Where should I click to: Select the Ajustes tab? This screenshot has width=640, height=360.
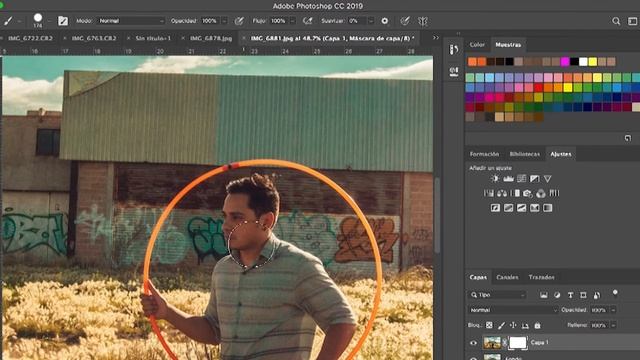[561, 154]
